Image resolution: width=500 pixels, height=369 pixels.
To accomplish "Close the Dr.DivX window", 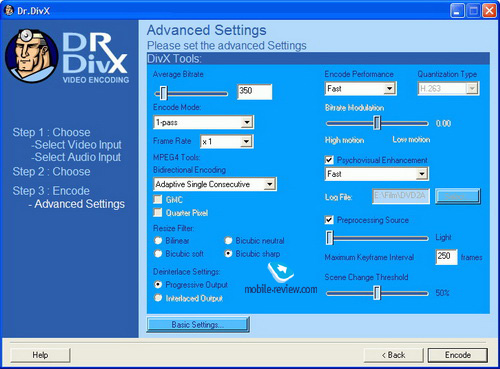I will pos(489,11).
